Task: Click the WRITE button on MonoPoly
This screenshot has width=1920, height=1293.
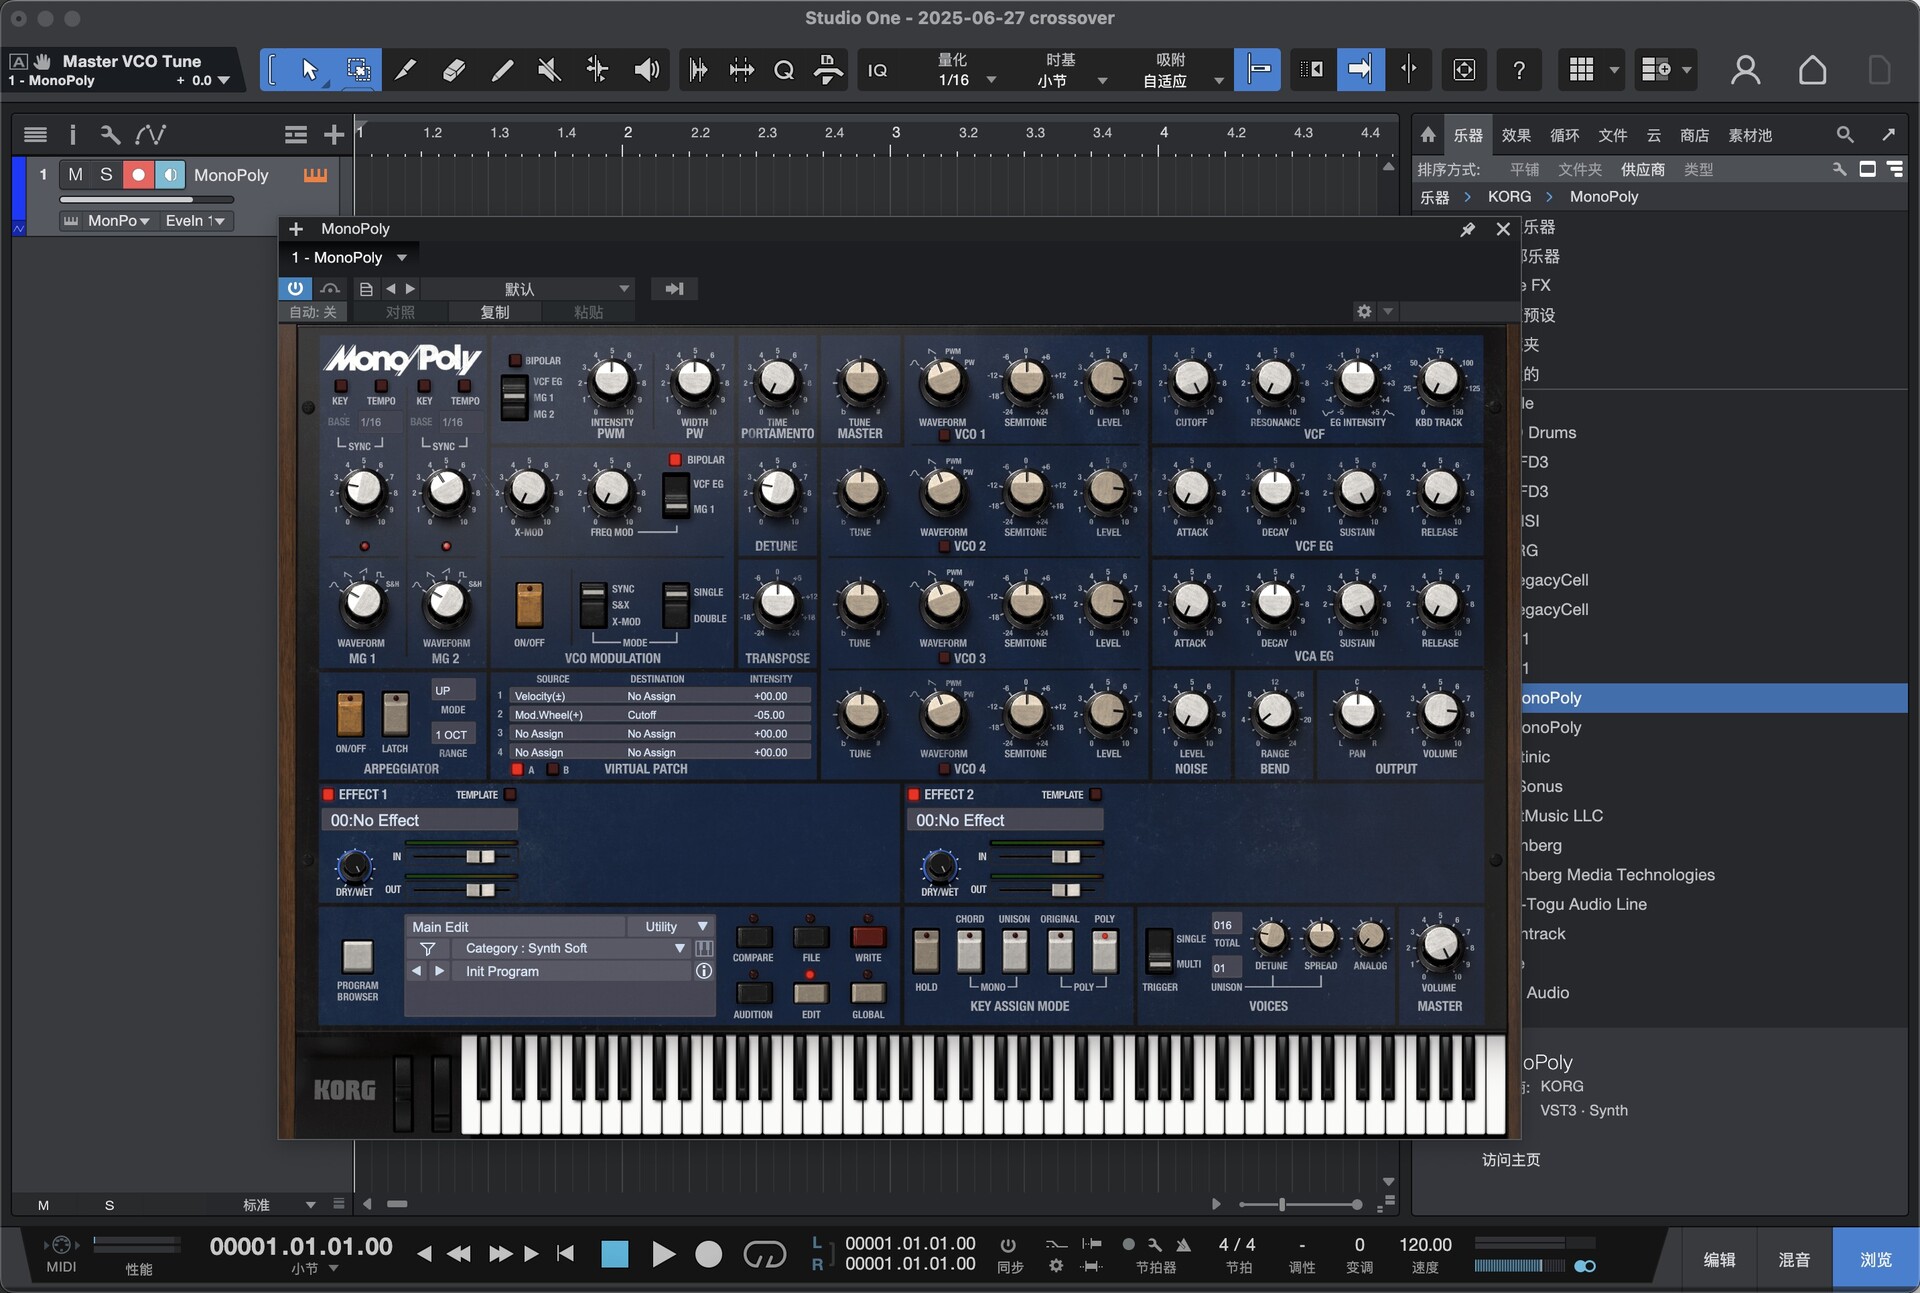Action: click(x=867, y=937)
